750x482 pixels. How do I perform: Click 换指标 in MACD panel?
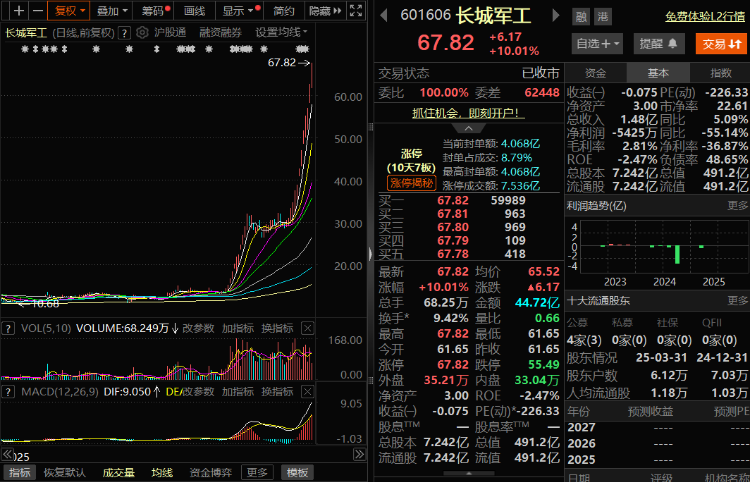277,392
